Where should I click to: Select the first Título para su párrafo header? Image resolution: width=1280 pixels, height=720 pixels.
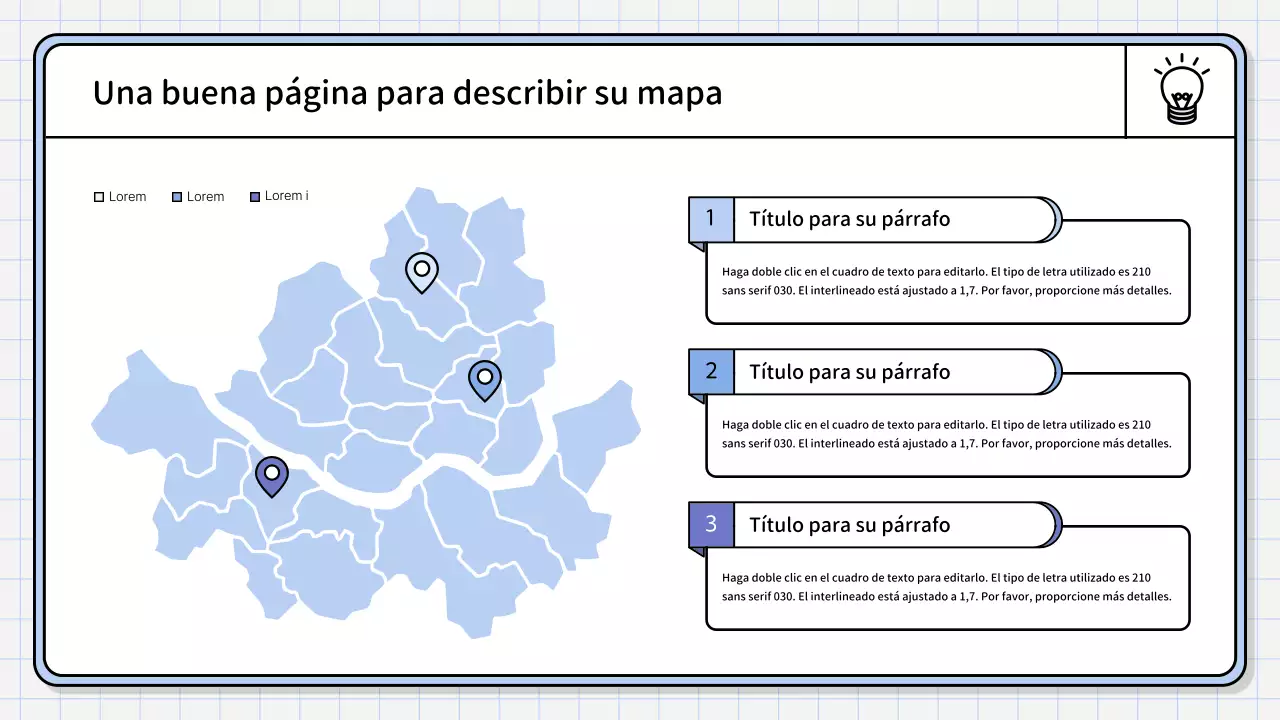pos(850,219)
